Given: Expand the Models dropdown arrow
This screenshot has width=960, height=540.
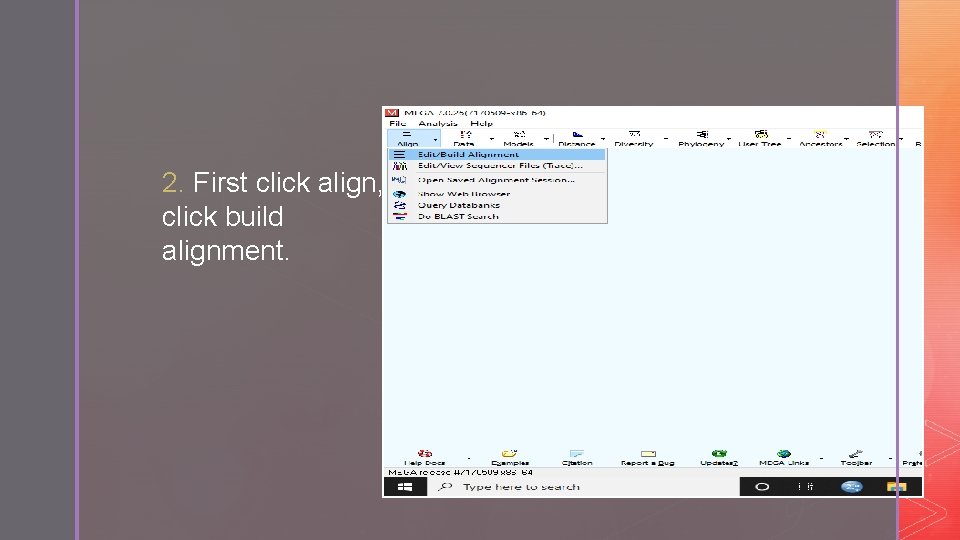Looking at the screenshot, I should (x=546, y=139).
